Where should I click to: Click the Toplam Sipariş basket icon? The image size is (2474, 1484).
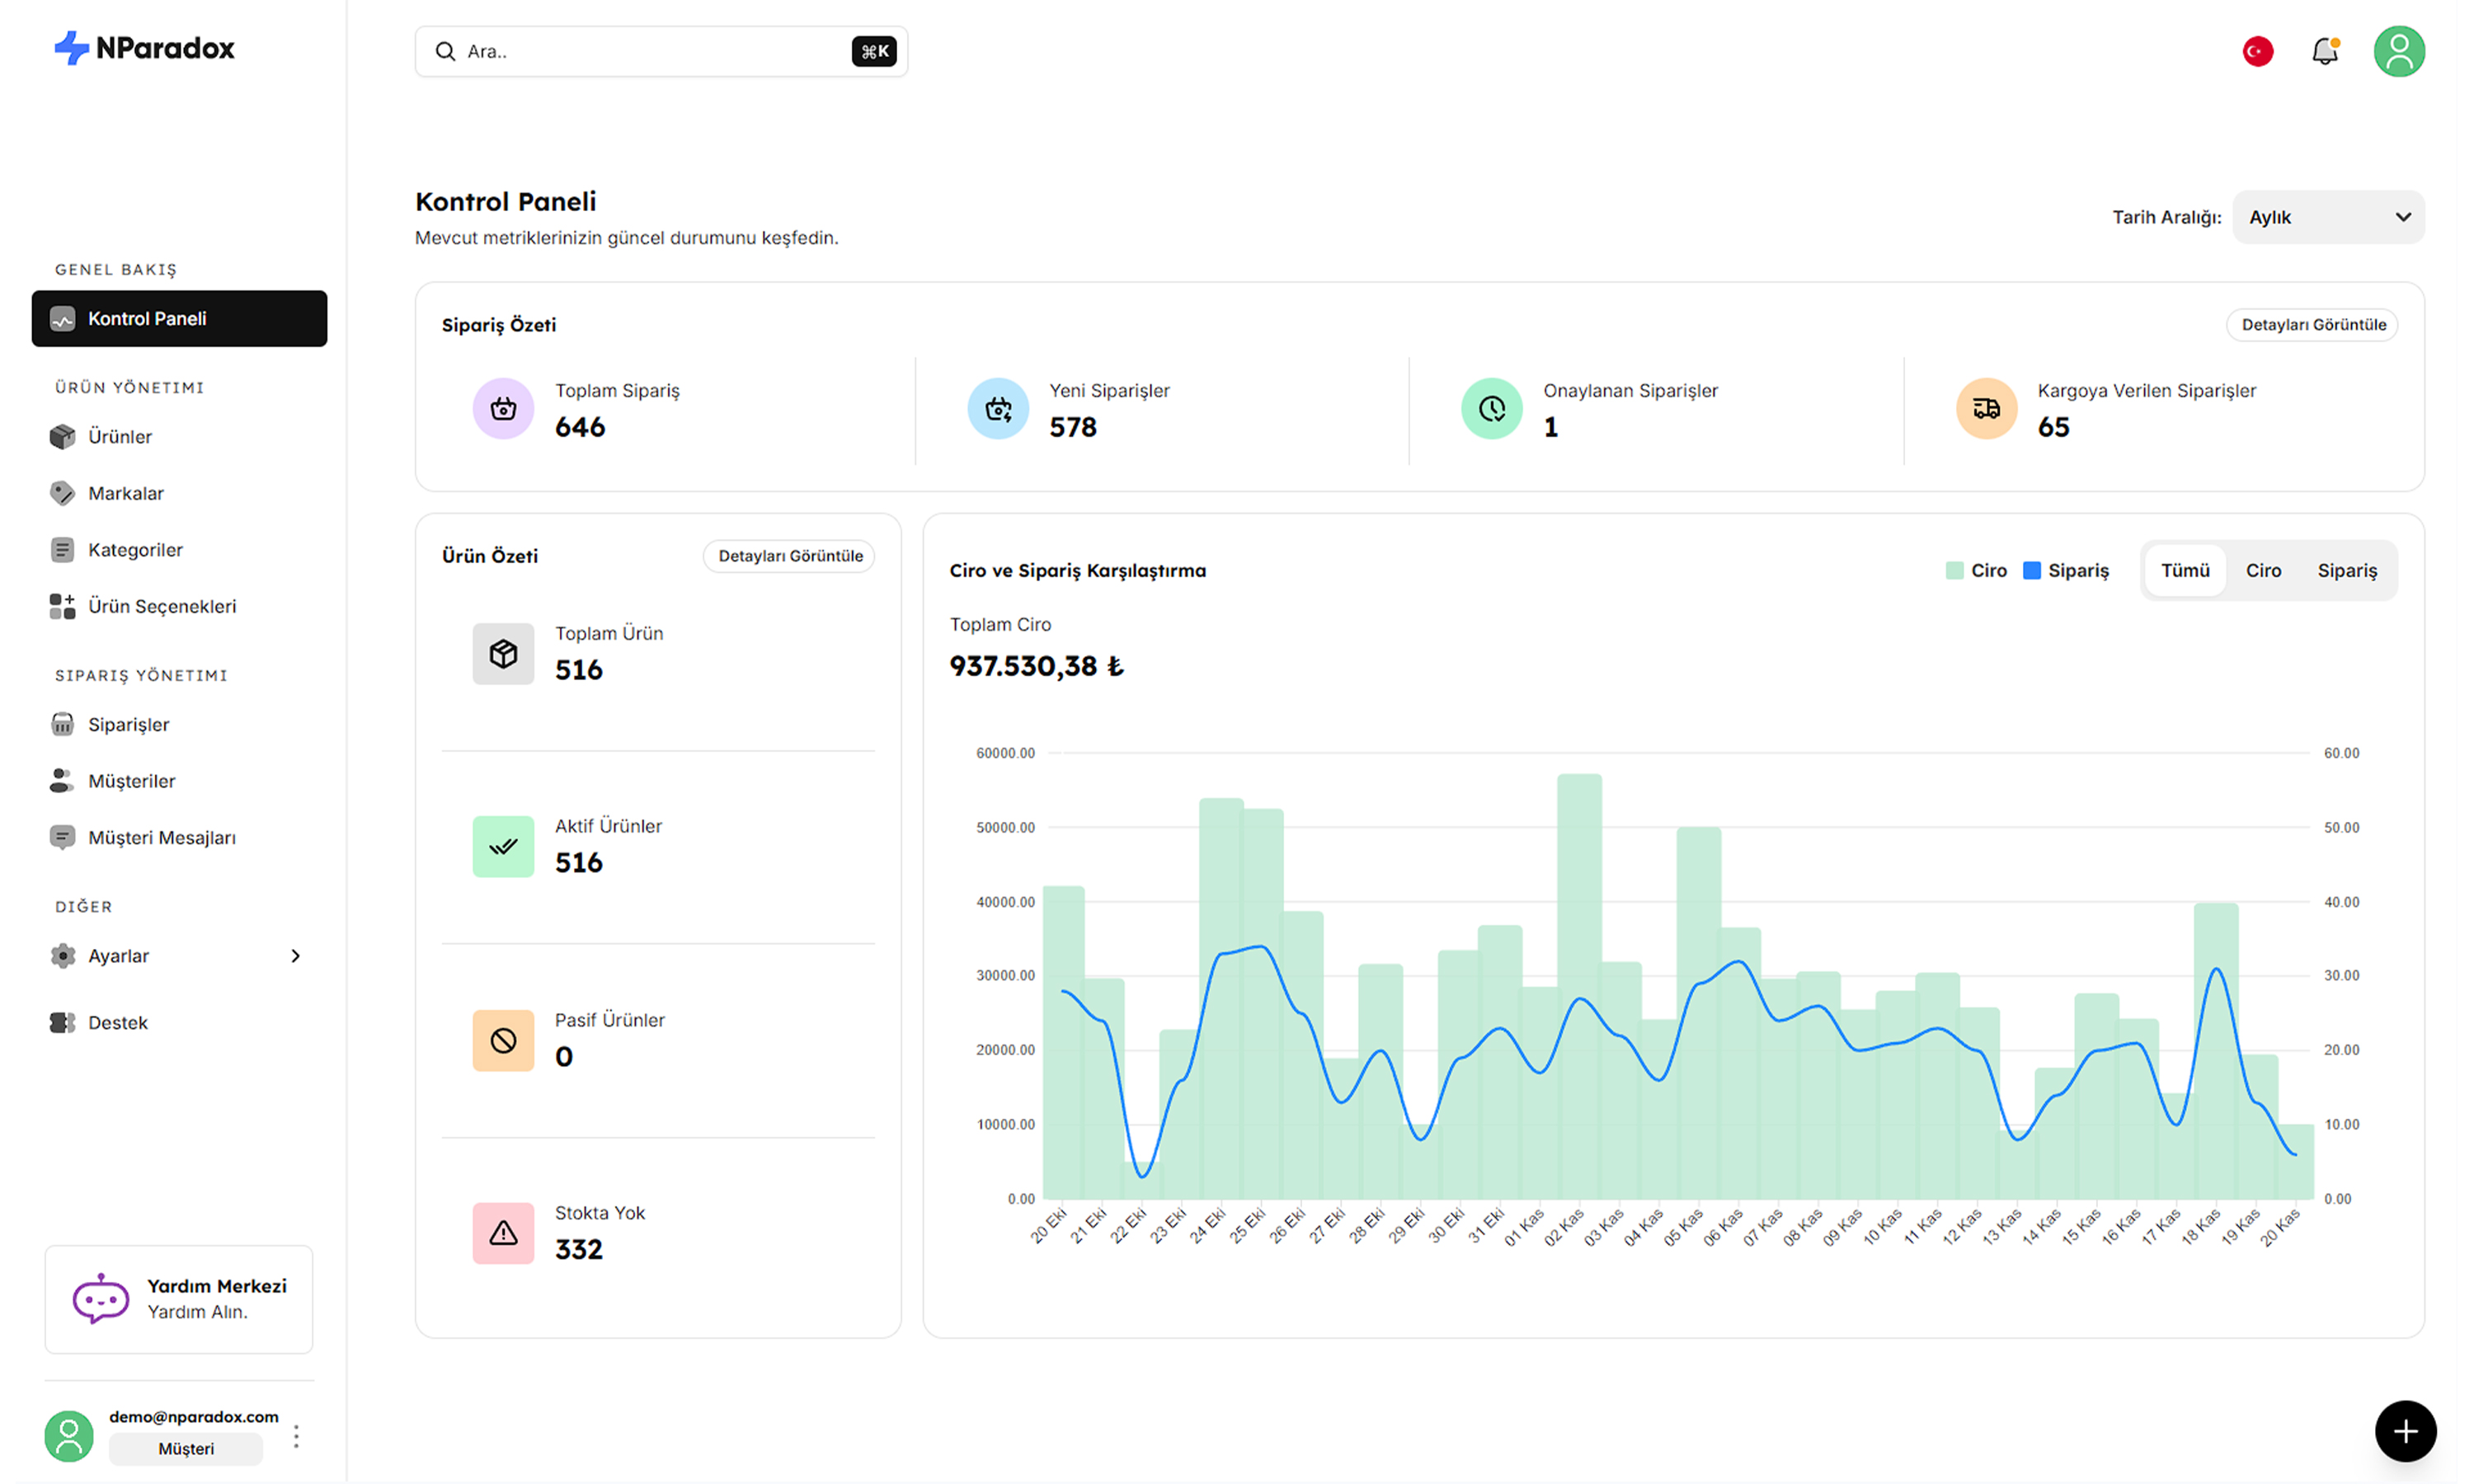coord(503,408)
